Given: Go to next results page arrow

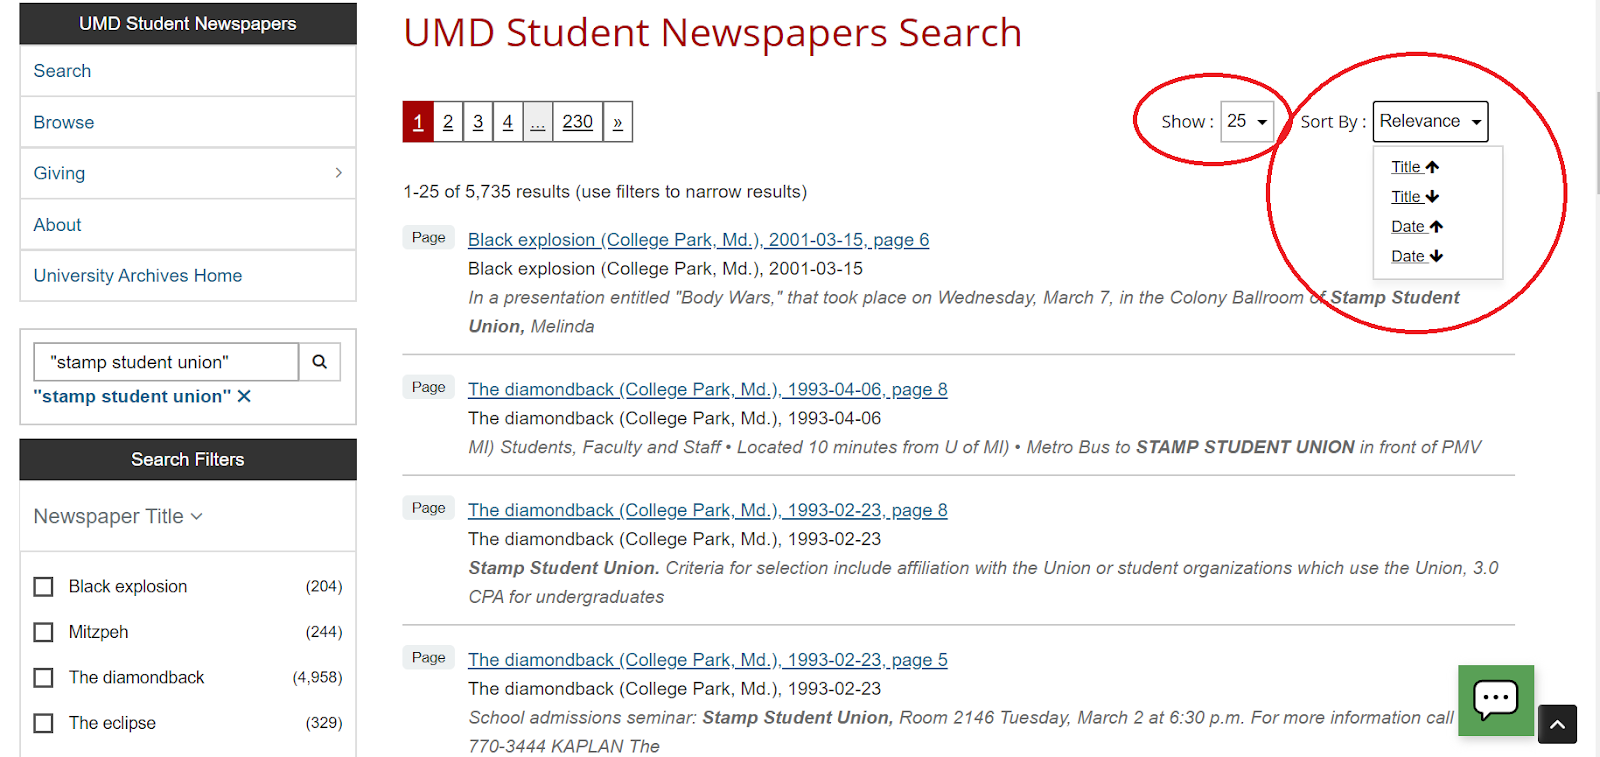Looking at the screenshot, I should coord(618,122).
